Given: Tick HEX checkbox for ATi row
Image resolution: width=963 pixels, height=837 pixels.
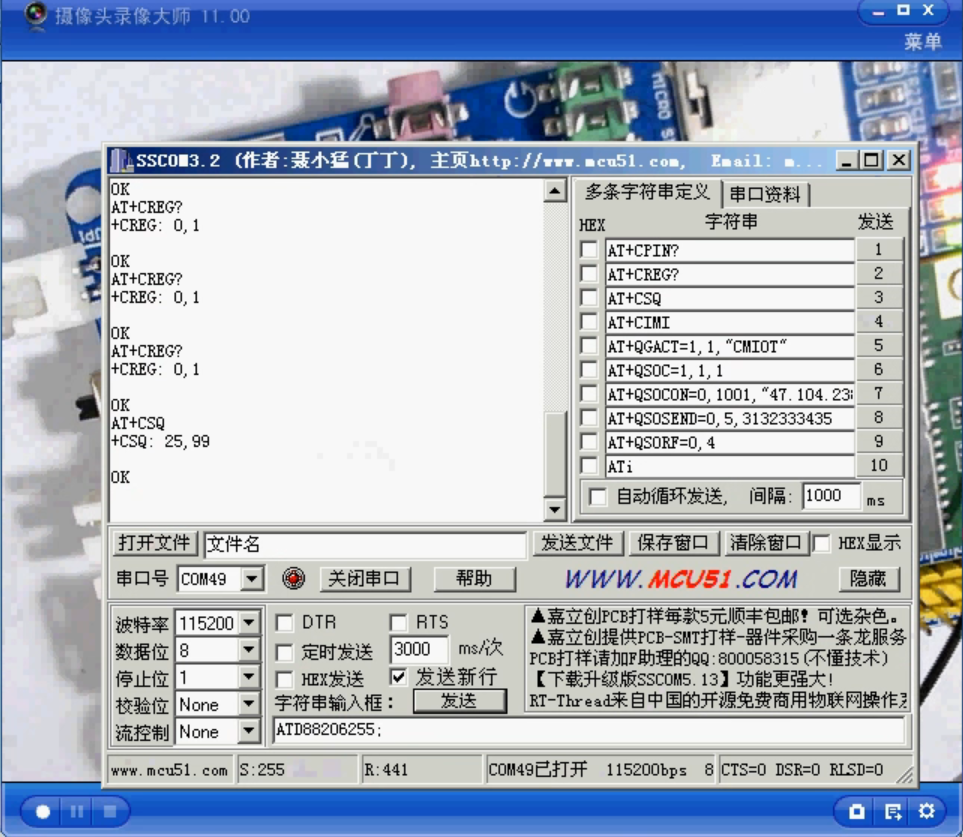Looking at the screenshot, I should [588, 465].
